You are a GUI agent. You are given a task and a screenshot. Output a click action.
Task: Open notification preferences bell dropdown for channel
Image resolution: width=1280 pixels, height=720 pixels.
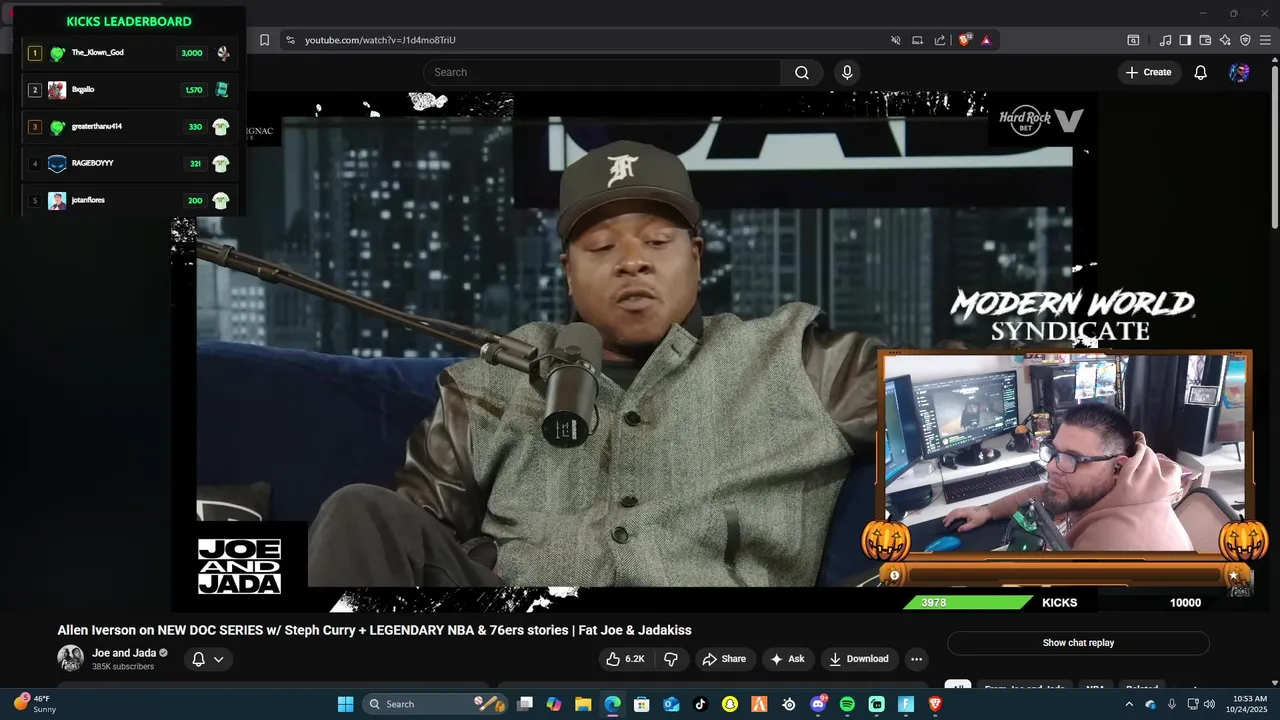[x=208, y=659]
